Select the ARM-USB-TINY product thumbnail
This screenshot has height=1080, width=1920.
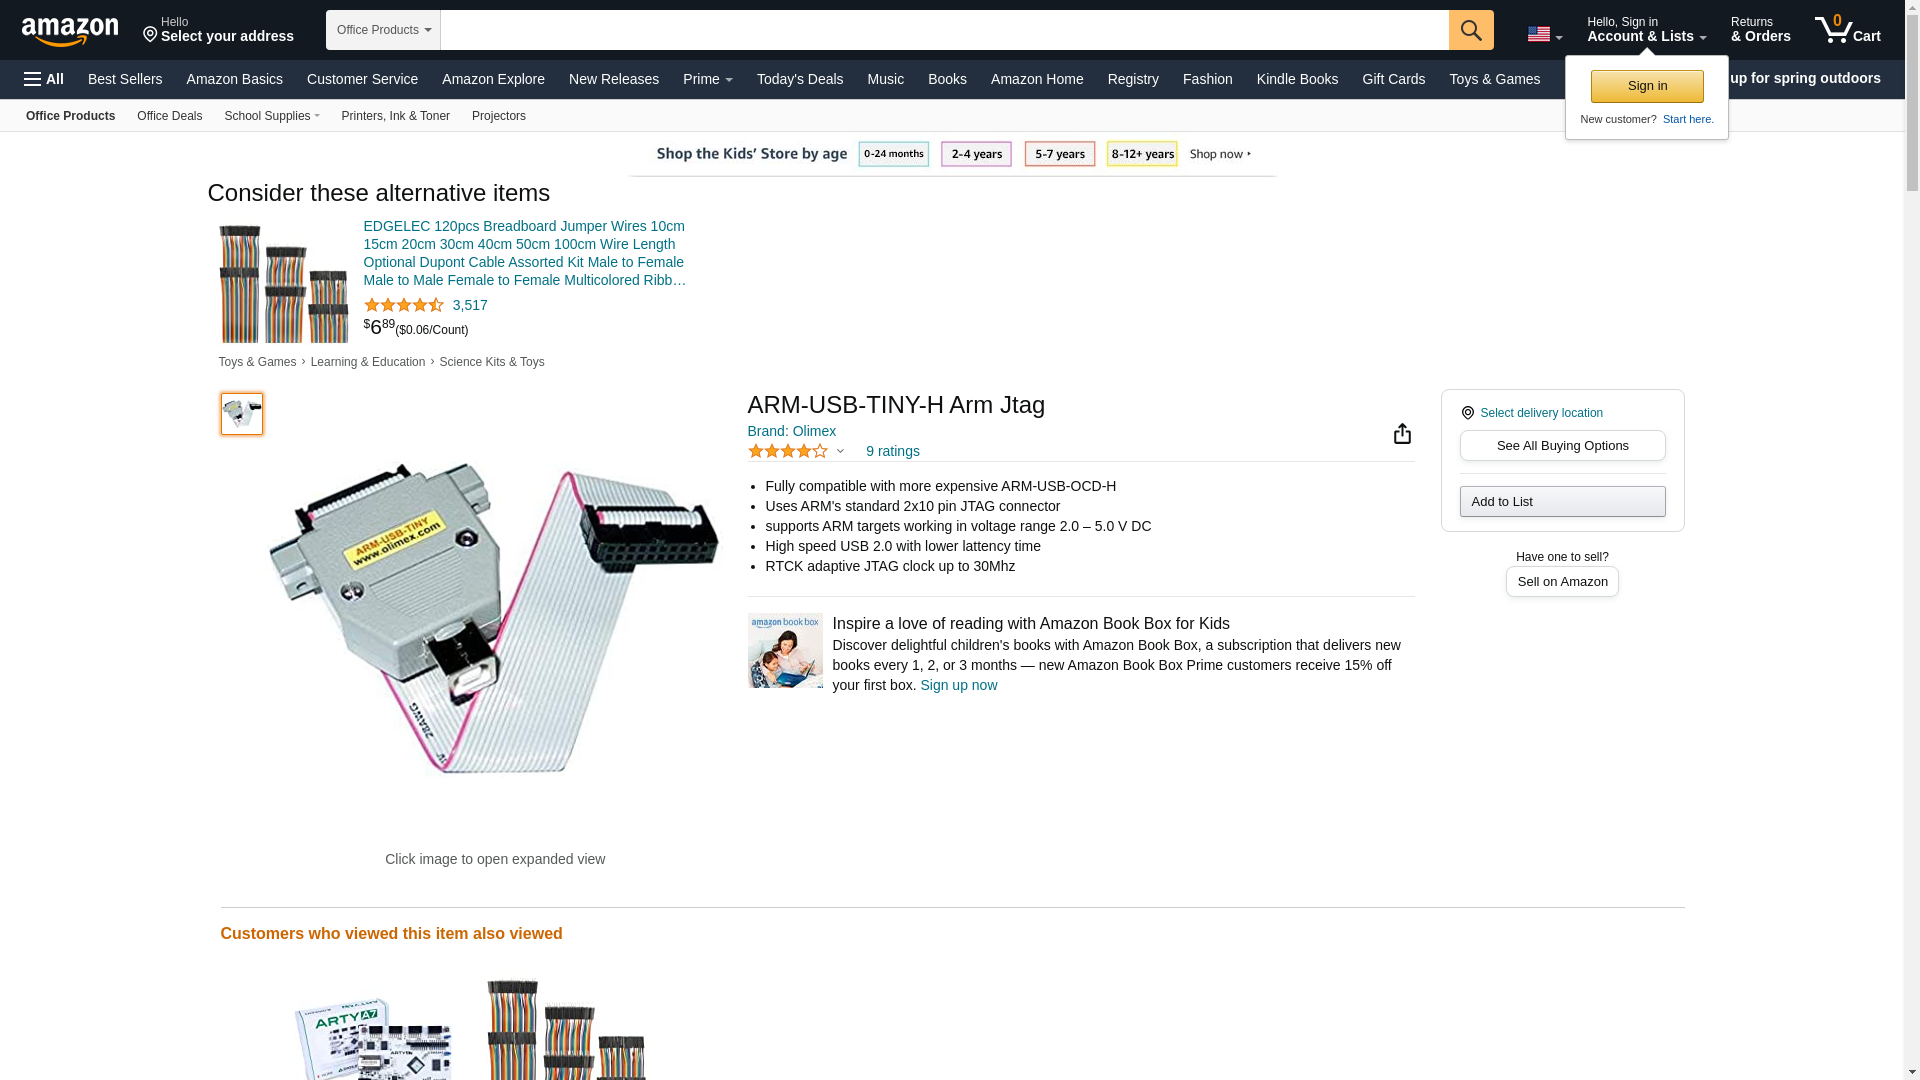(x=242, y=414)
